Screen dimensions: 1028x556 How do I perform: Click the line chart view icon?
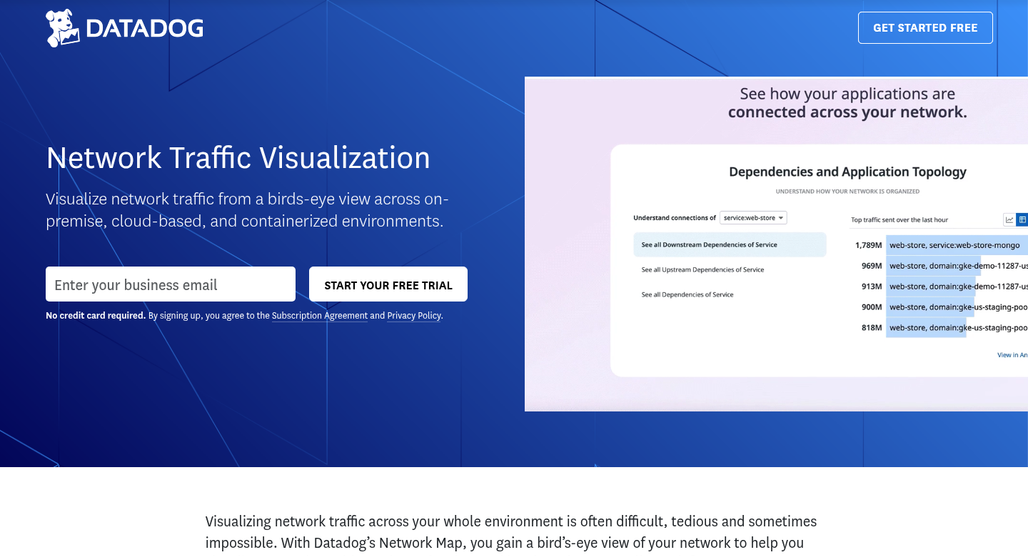point(1009,220)
